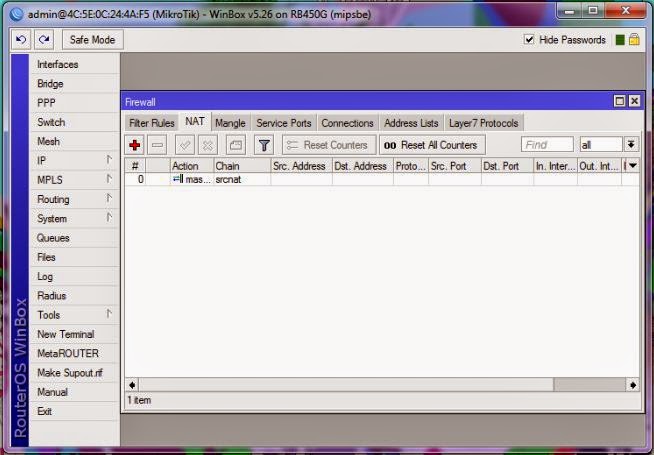Image resolution: width=654 pixels, height=455 pixels.
Task: Click the Find input field
Action: (x=547, y=145)
